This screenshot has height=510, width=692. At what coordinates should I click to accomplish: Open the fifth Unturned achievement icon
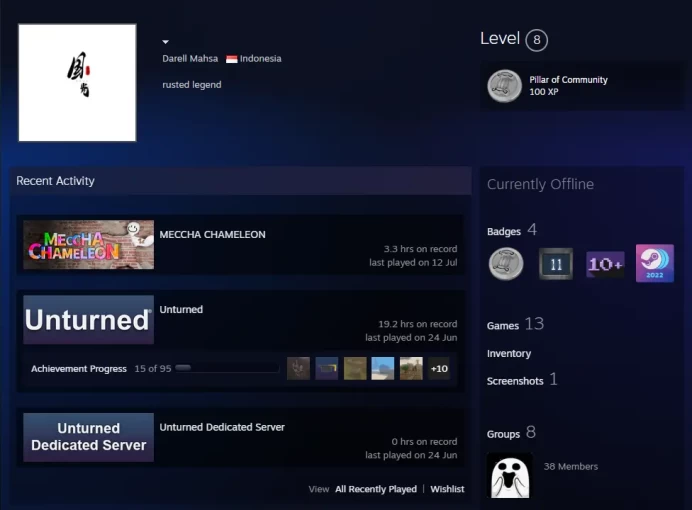click(x=411, y=368)
